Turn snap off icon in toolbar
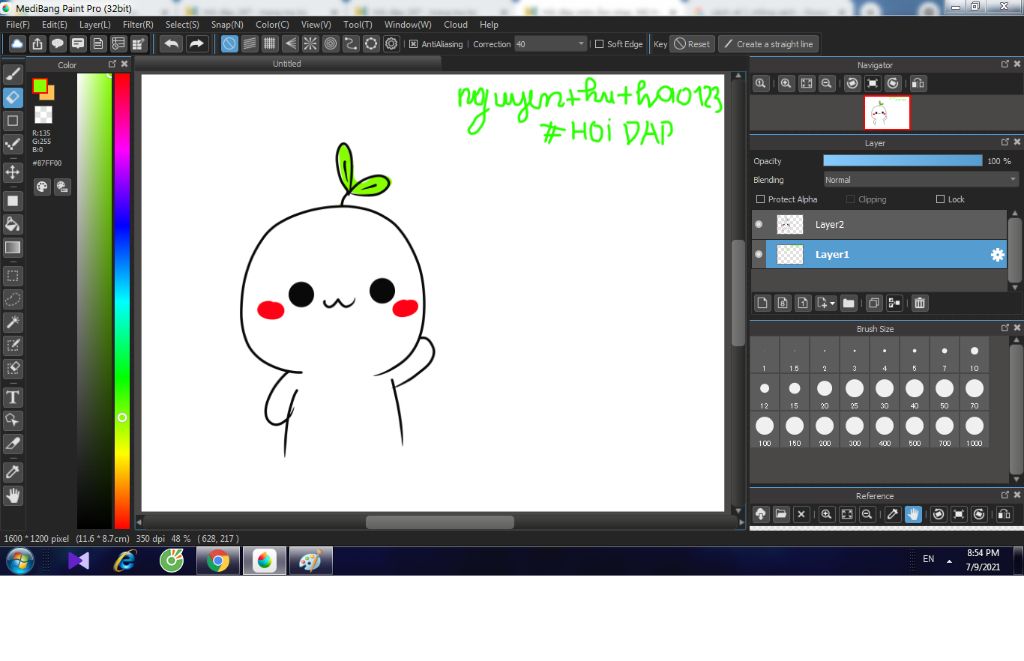Viewport: 1024px width, 661px height. coord(229,44)
